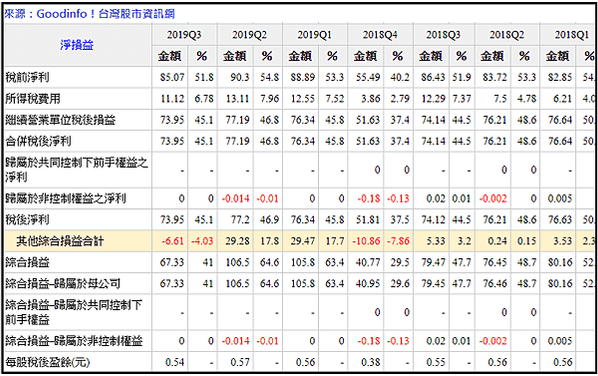The height and width of the screenshot is (376, 598).
Task: Click the 7.5 income tax value
Action: tap(500, 99)
